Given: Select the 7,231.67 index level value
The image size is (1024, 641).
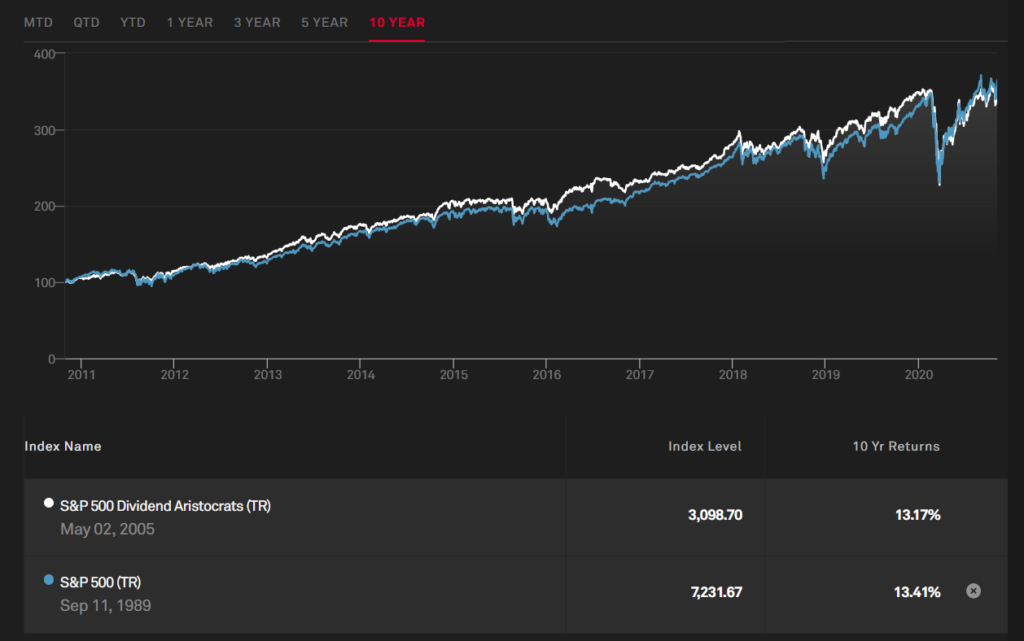Looking at the screenshot, I should point(716,592).
